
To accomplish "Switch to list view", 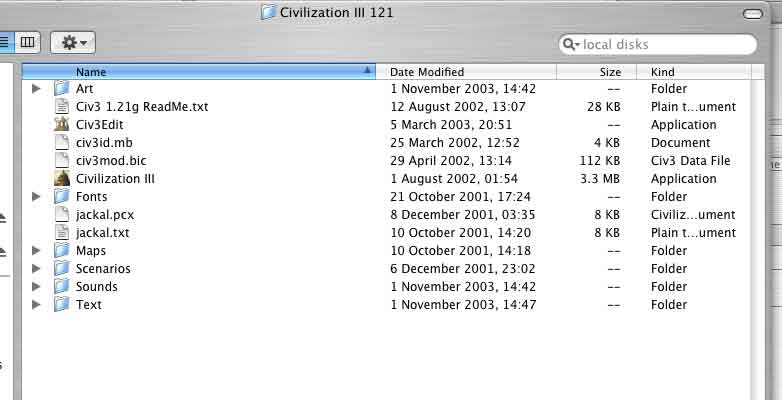I will (x=6, y=42).
